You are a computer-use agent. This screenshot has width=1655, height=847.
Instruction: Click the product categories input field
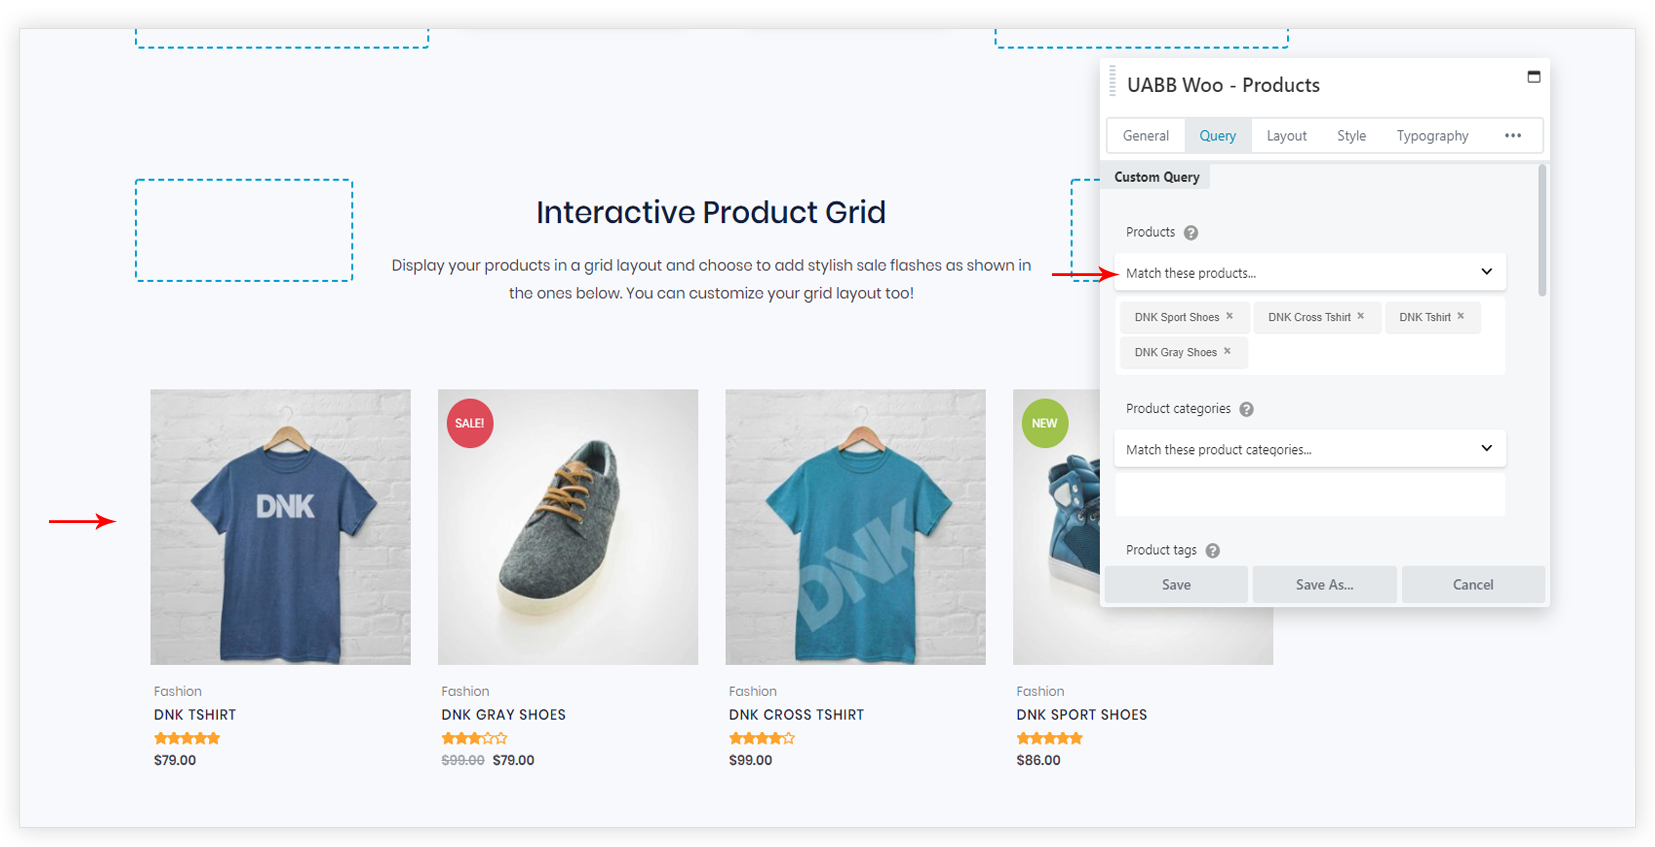[1309, 494]
